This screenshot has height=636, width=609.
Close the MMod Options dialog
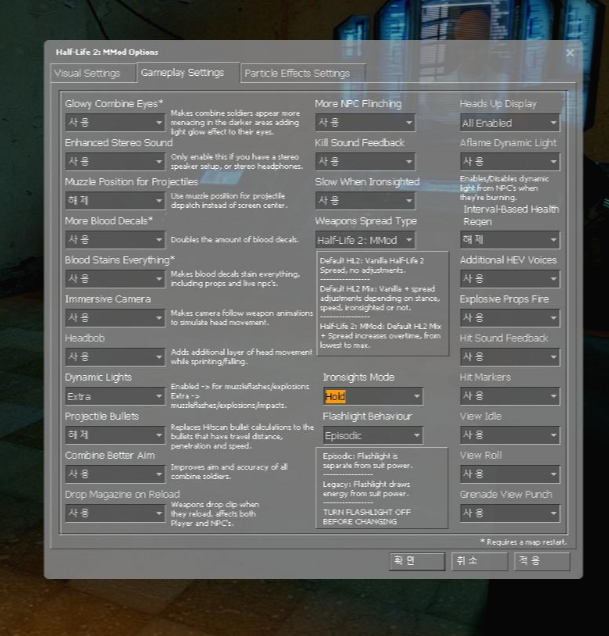pos(570,53)
